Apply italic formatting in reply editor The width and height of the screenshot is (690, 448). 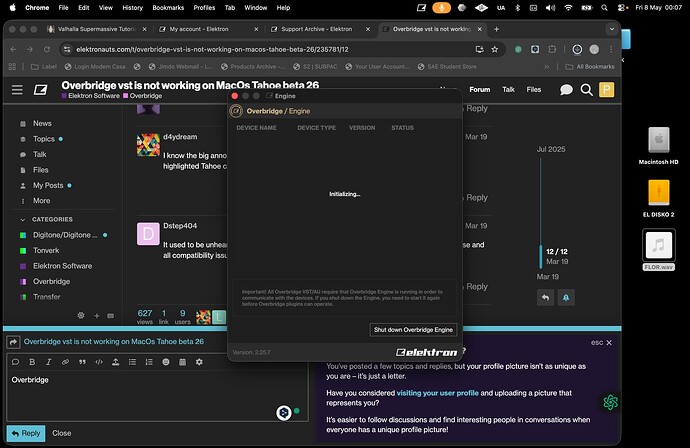(48, 362)
